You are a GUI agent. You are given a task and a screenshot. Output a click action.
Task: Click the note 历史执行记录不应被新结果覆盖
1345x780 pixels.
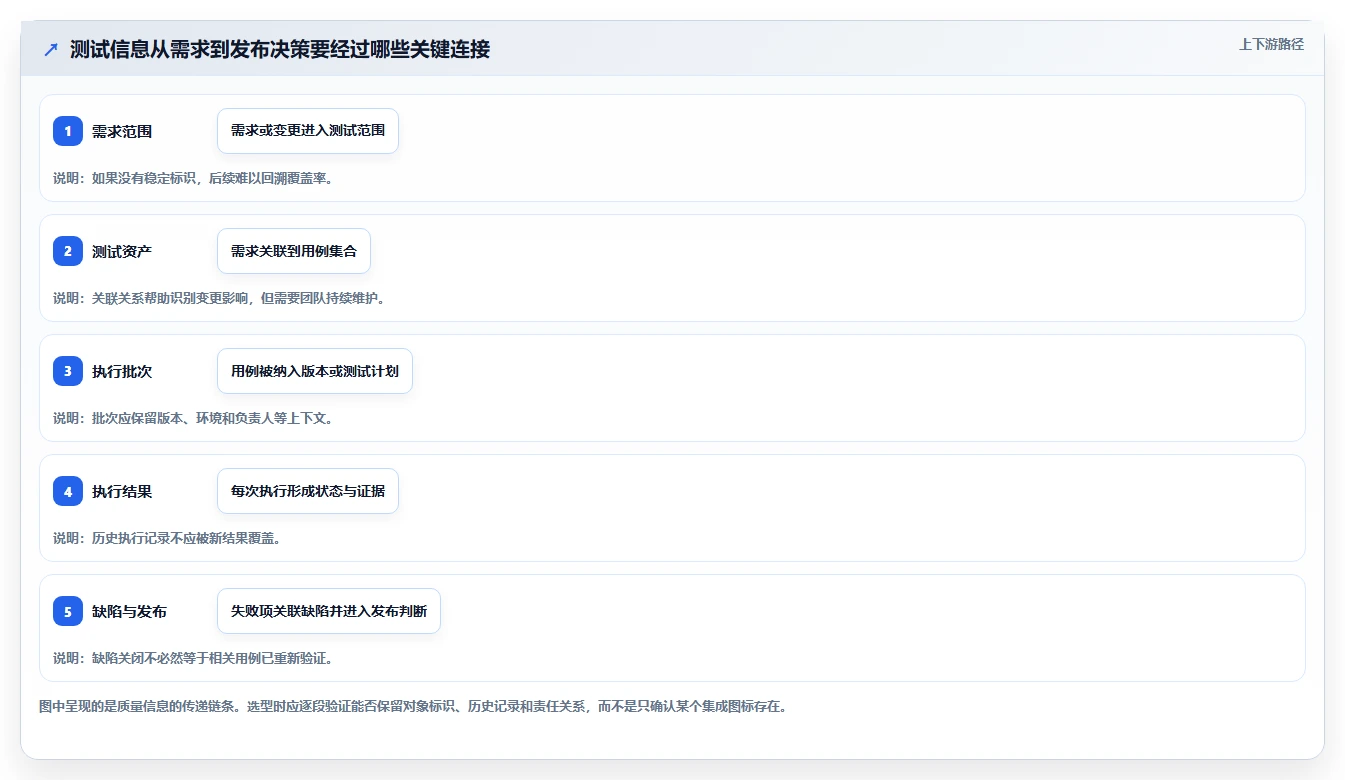[x=167, y=538]
